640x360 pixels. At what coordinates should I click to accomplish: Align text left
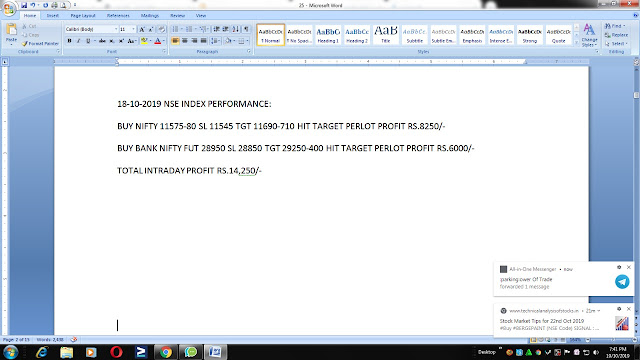[176, 41]
